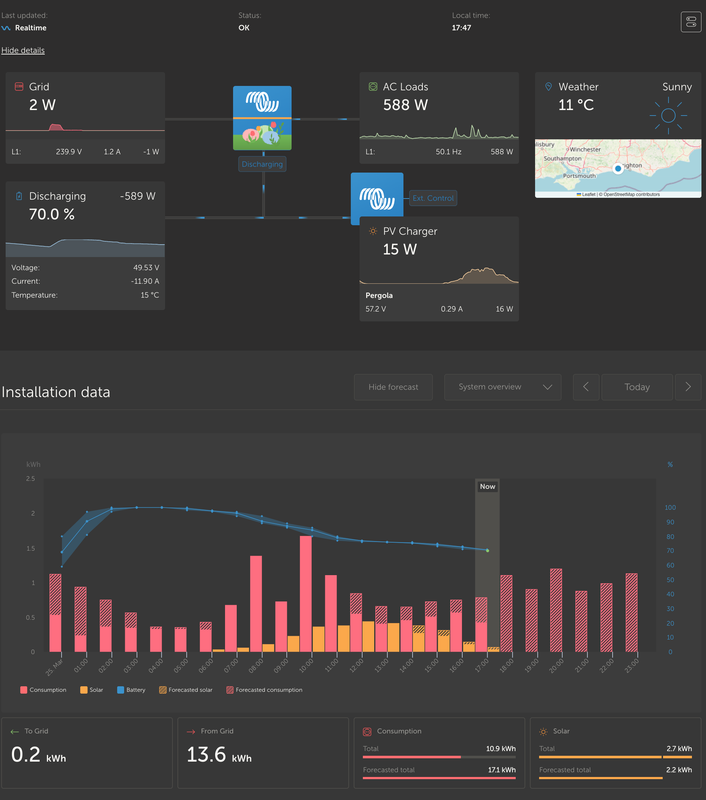The width and height of the screenshot is (706, 800).
Task: Click the battery voltage 49.53 V
Action: point(146,268)
